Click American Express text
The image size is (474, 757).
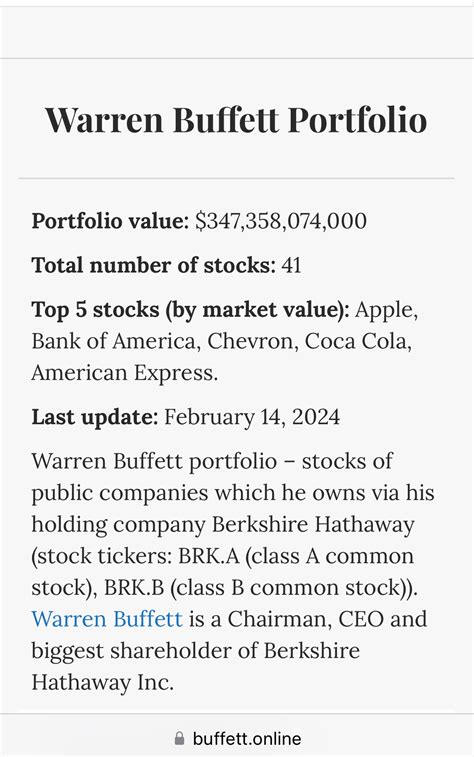(125, 373)
